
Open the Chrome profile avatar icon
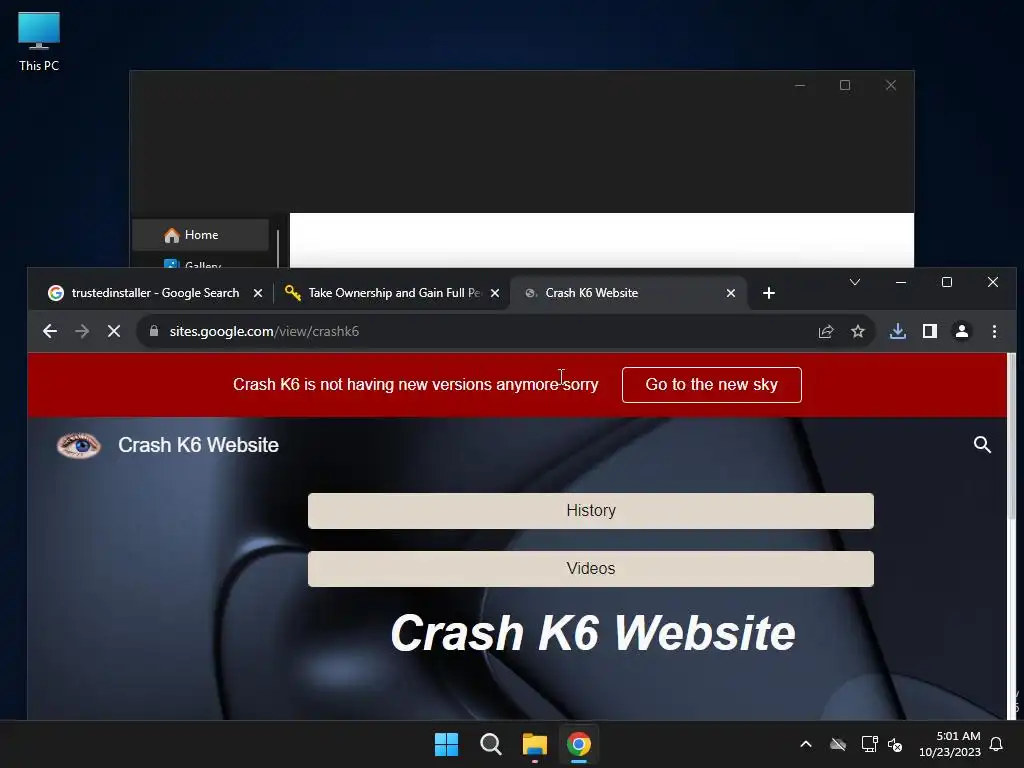(x=962, y=331)
